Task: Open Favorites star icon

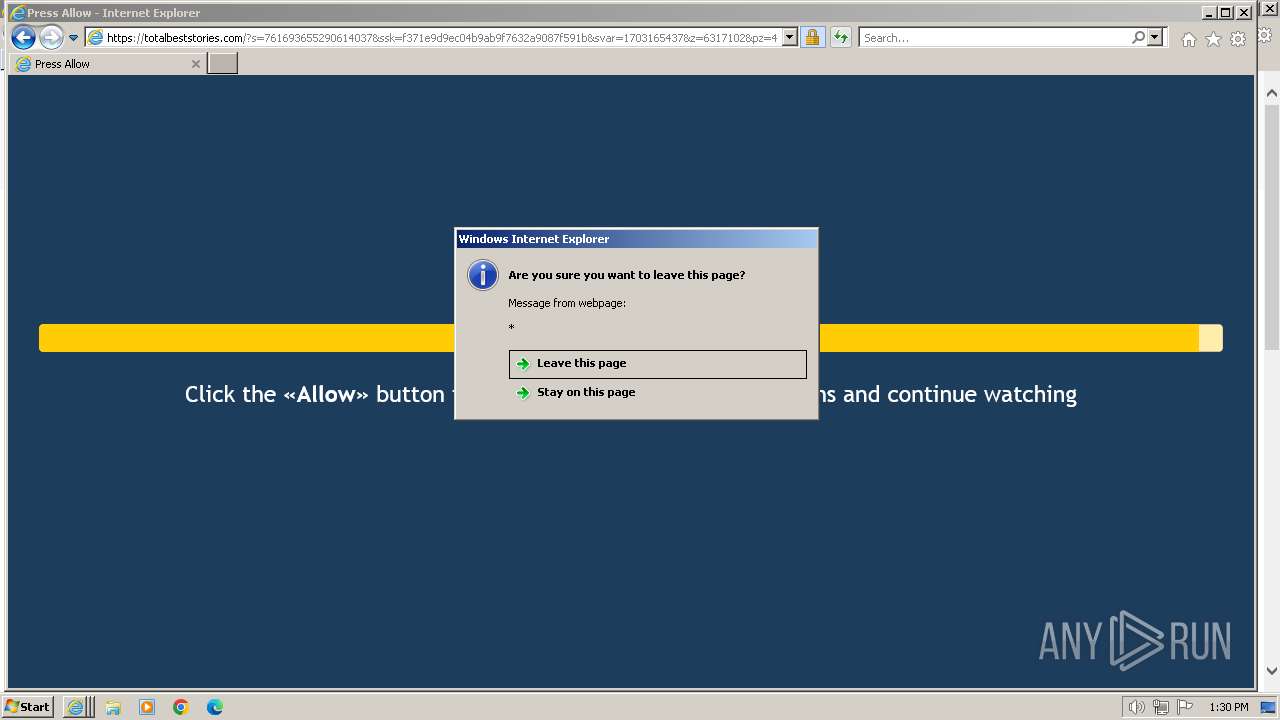Action: 1213,39
